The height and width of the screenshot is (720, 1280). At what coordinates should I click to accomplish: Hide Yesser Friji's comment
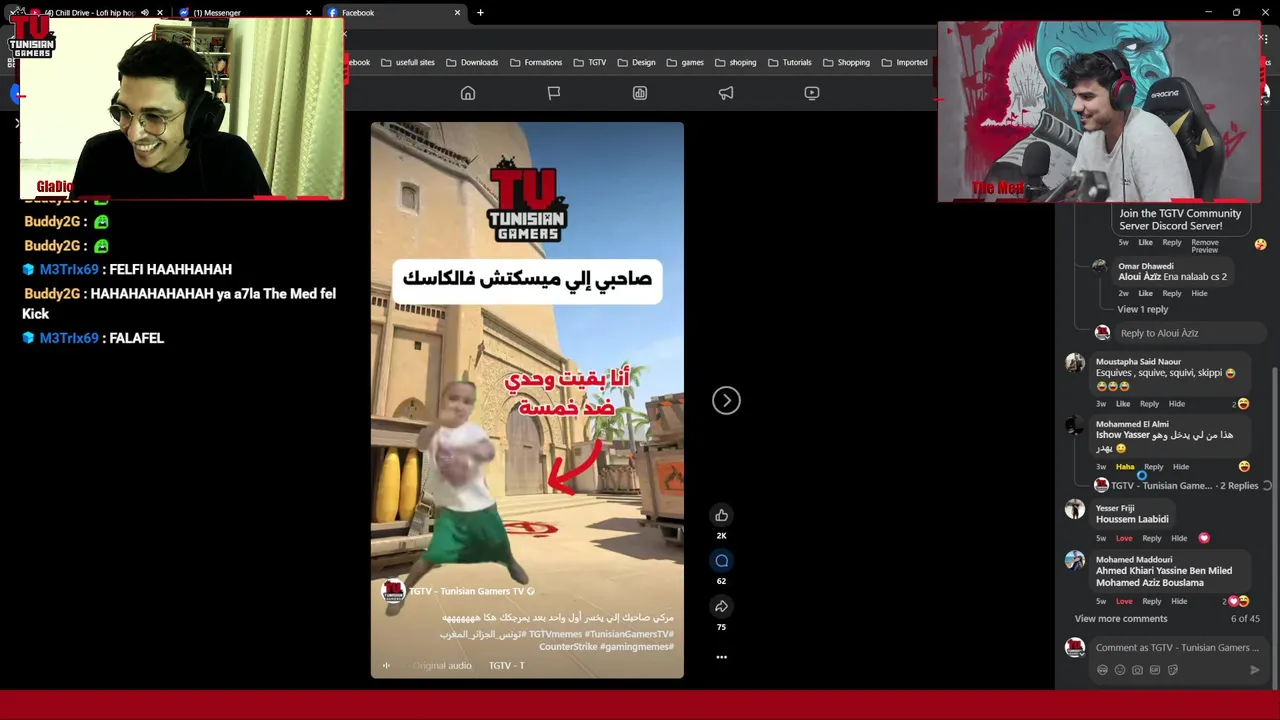(1179, 538)
